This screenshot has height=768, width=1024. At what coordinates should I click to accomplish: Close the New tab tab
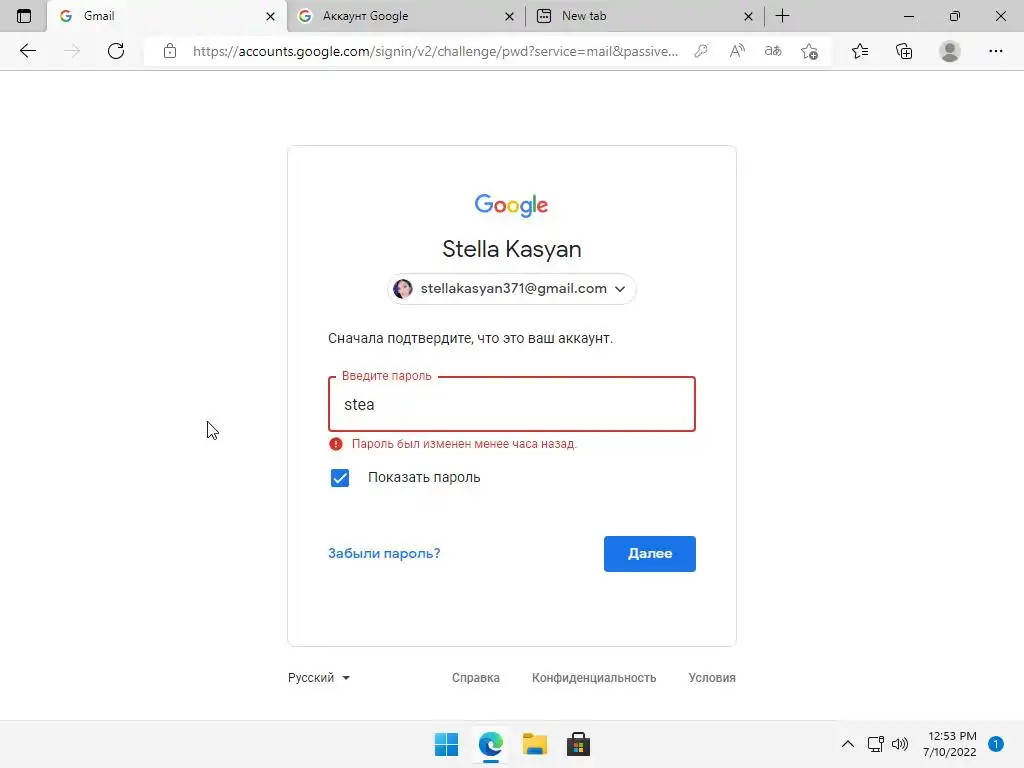[x=748, y=16]
